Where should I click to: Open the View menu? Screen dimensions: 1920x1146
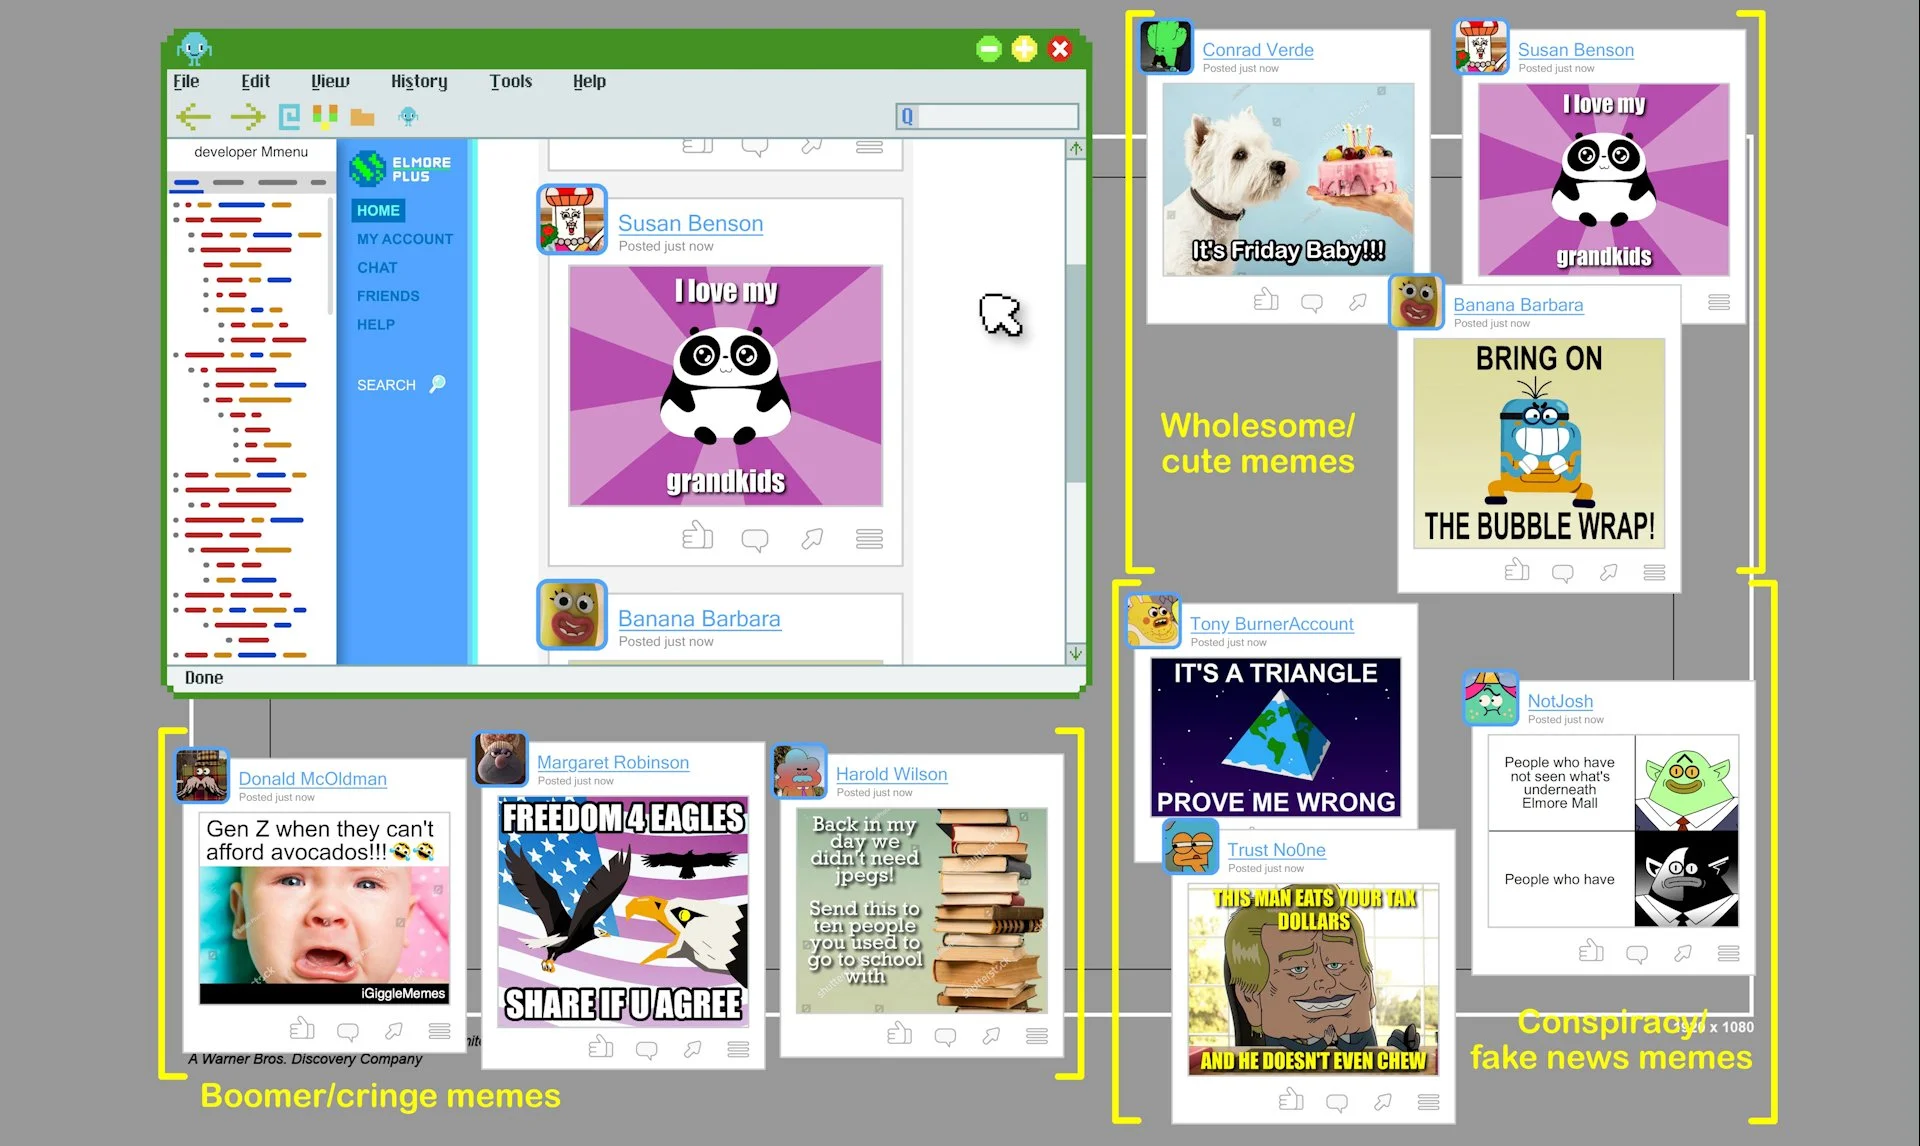point(330,81)
